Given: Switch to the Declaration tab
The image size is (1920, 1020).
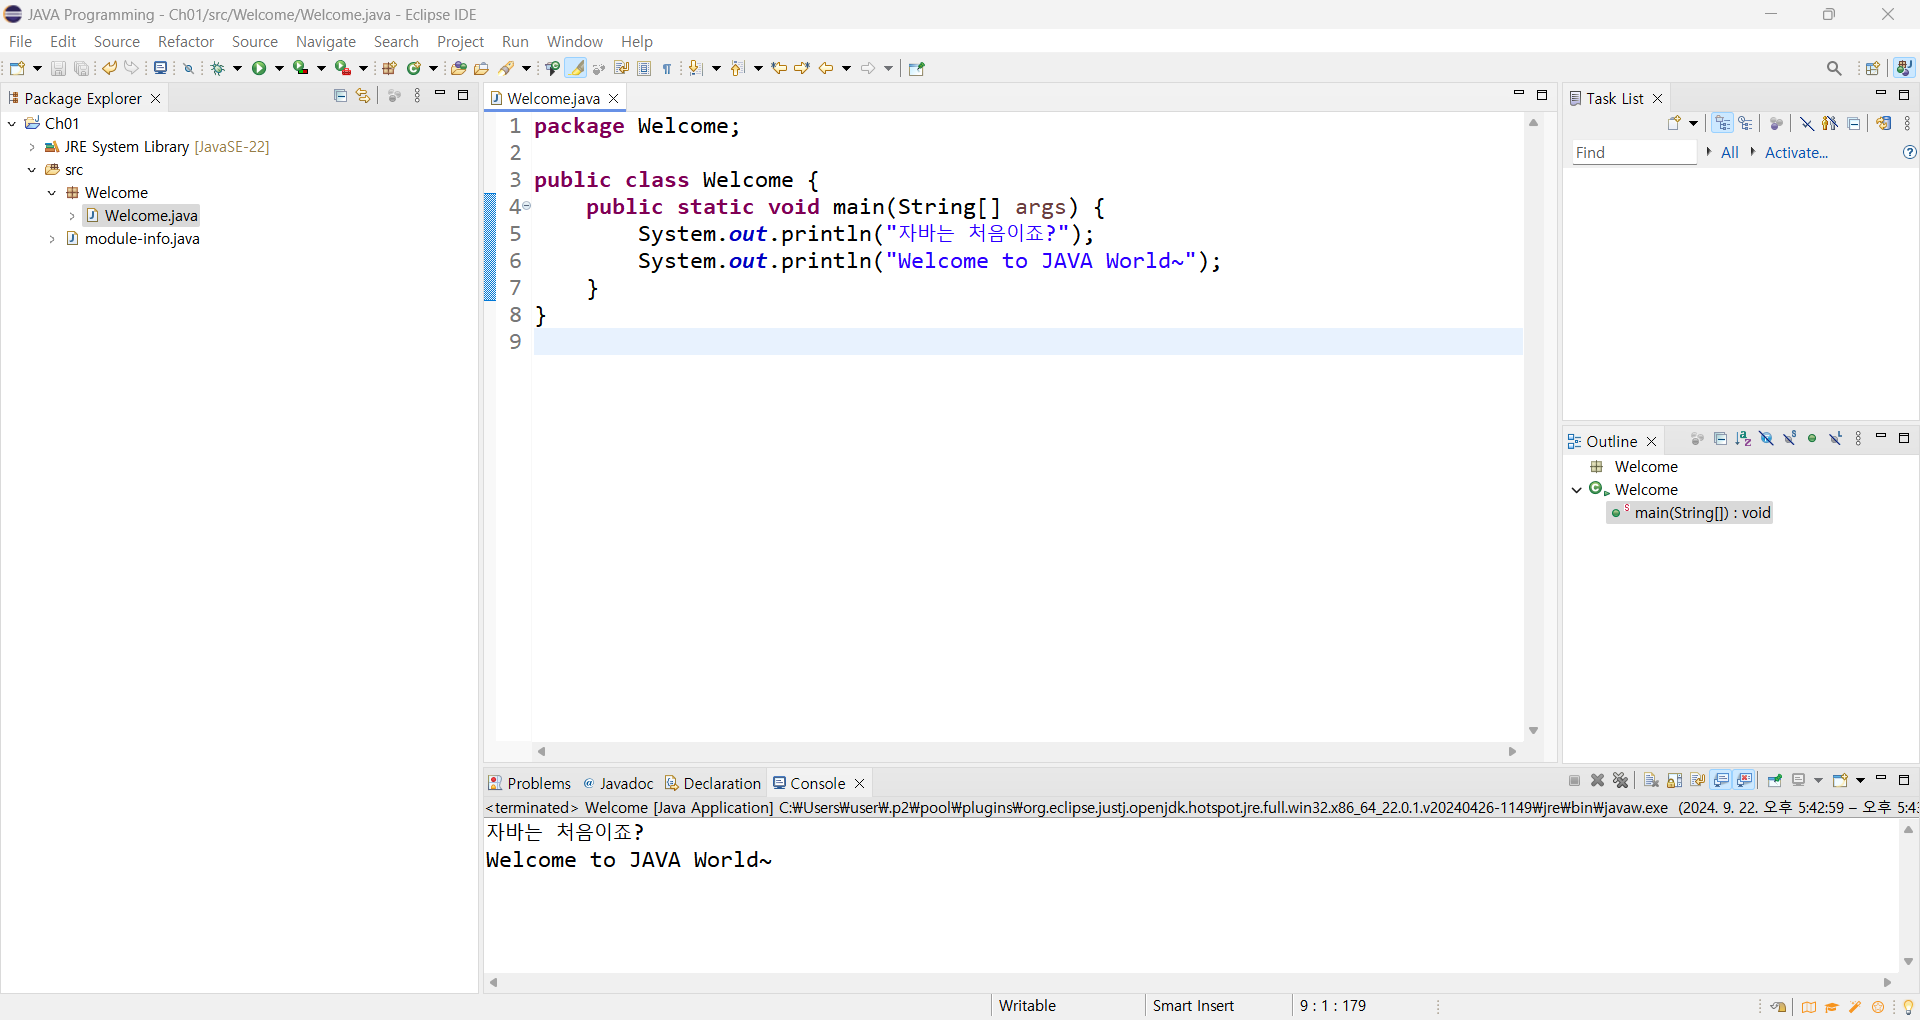Looking at the screenshot, I should coord(713,783).
